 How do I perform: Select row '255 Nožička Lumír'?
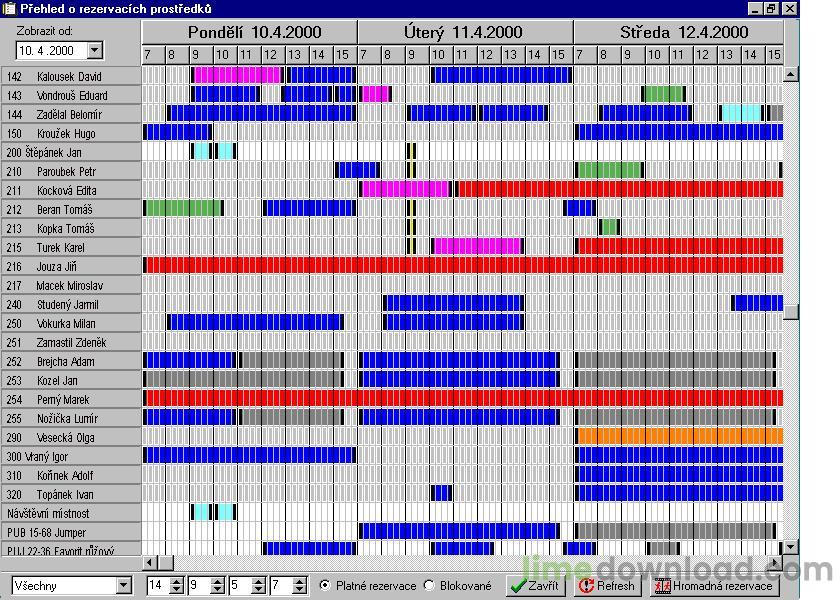pos(71,418)
